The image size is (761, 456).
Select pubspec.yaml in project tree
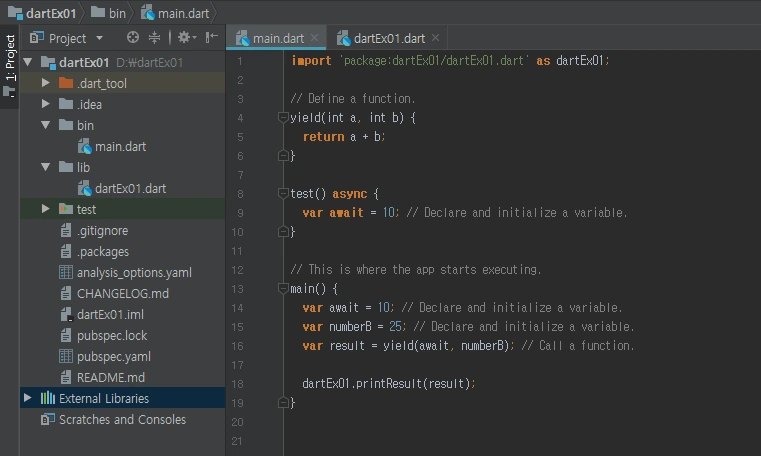[x=113, y=356]
